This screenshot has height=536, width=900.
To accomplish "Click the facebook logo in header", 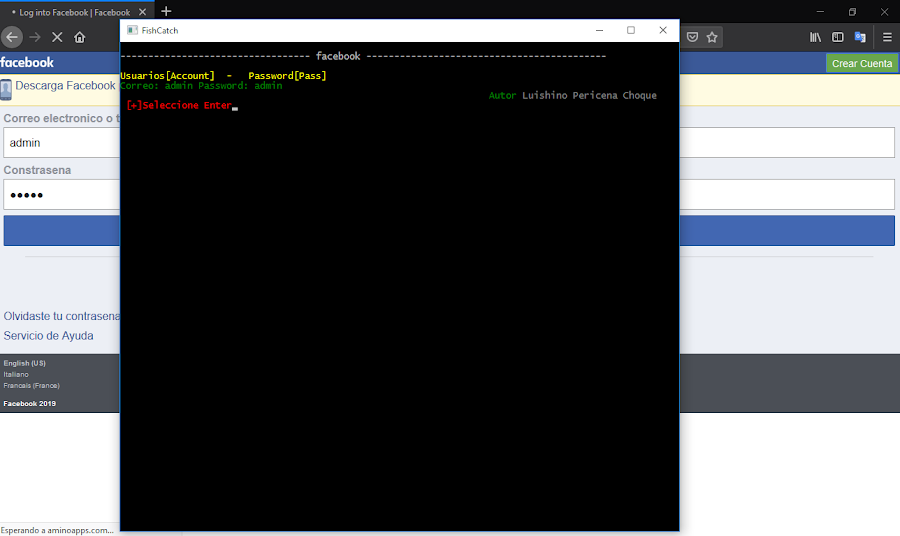I will pyautogui.click(x=27, y=63).
